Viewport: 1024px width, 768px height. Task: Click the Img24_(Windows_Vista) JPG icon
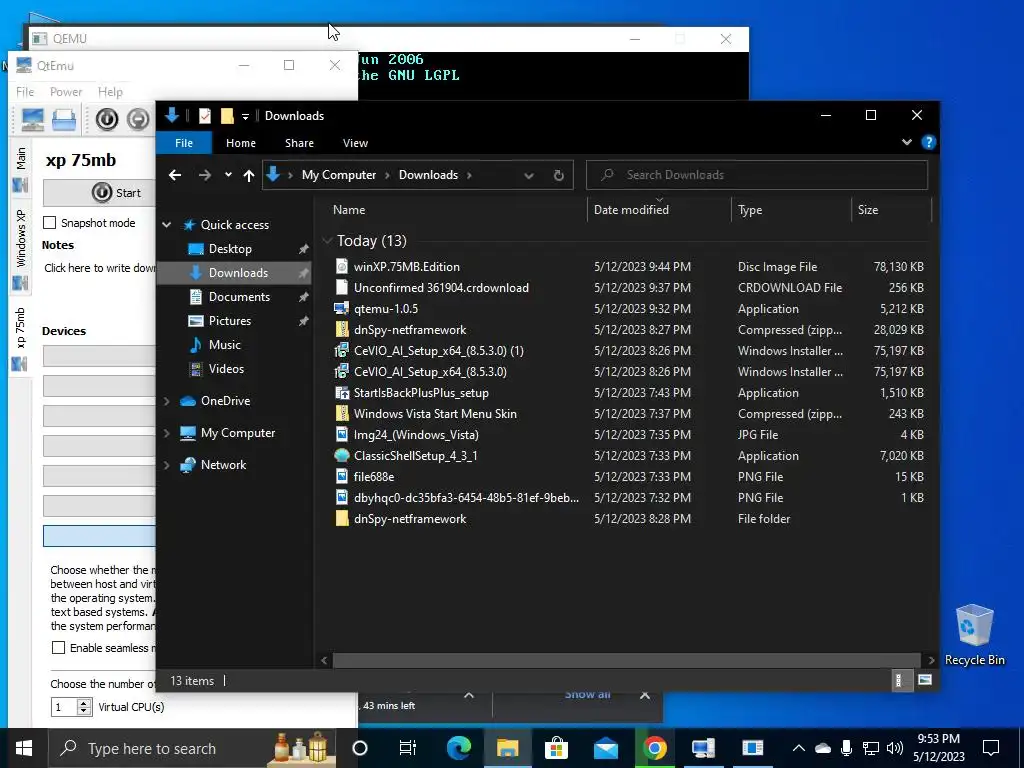coord(342,434)
